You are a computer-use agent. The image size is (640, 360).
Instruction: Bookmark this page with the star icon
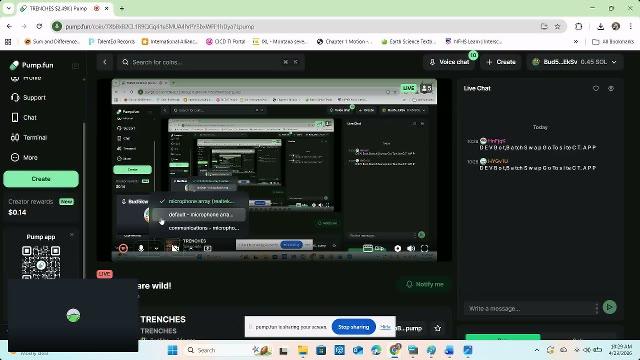(x=557, y=27)
